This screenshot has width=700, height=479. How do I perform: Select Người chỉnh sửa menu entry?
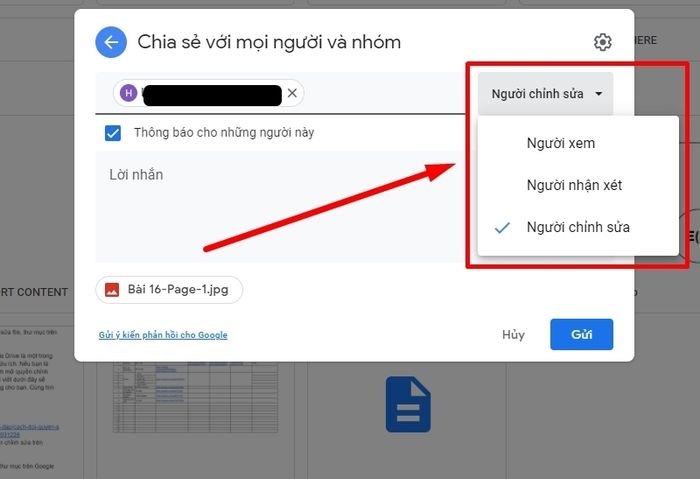(578, 227)
